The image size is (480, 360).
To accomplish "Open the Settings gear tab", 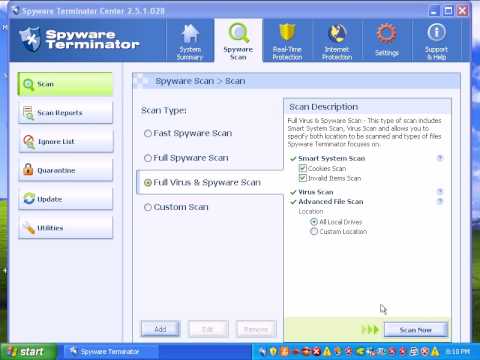I will tap(387, 41).
